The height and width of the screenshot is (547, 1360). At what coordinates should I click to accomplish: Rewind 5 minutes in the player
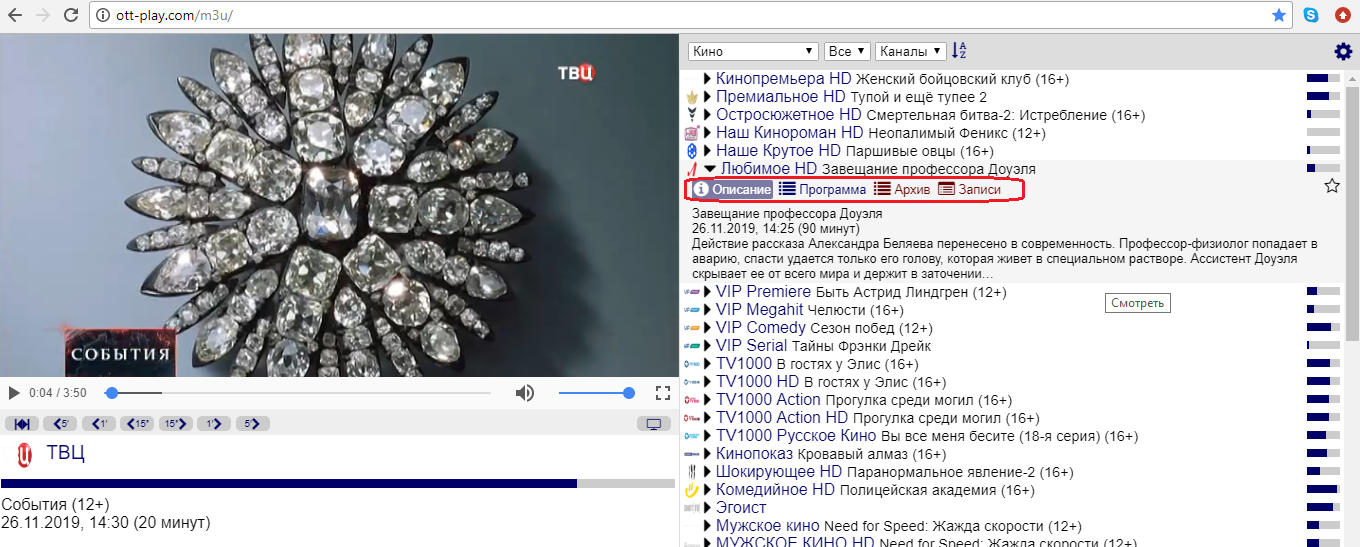pos(60,424)
